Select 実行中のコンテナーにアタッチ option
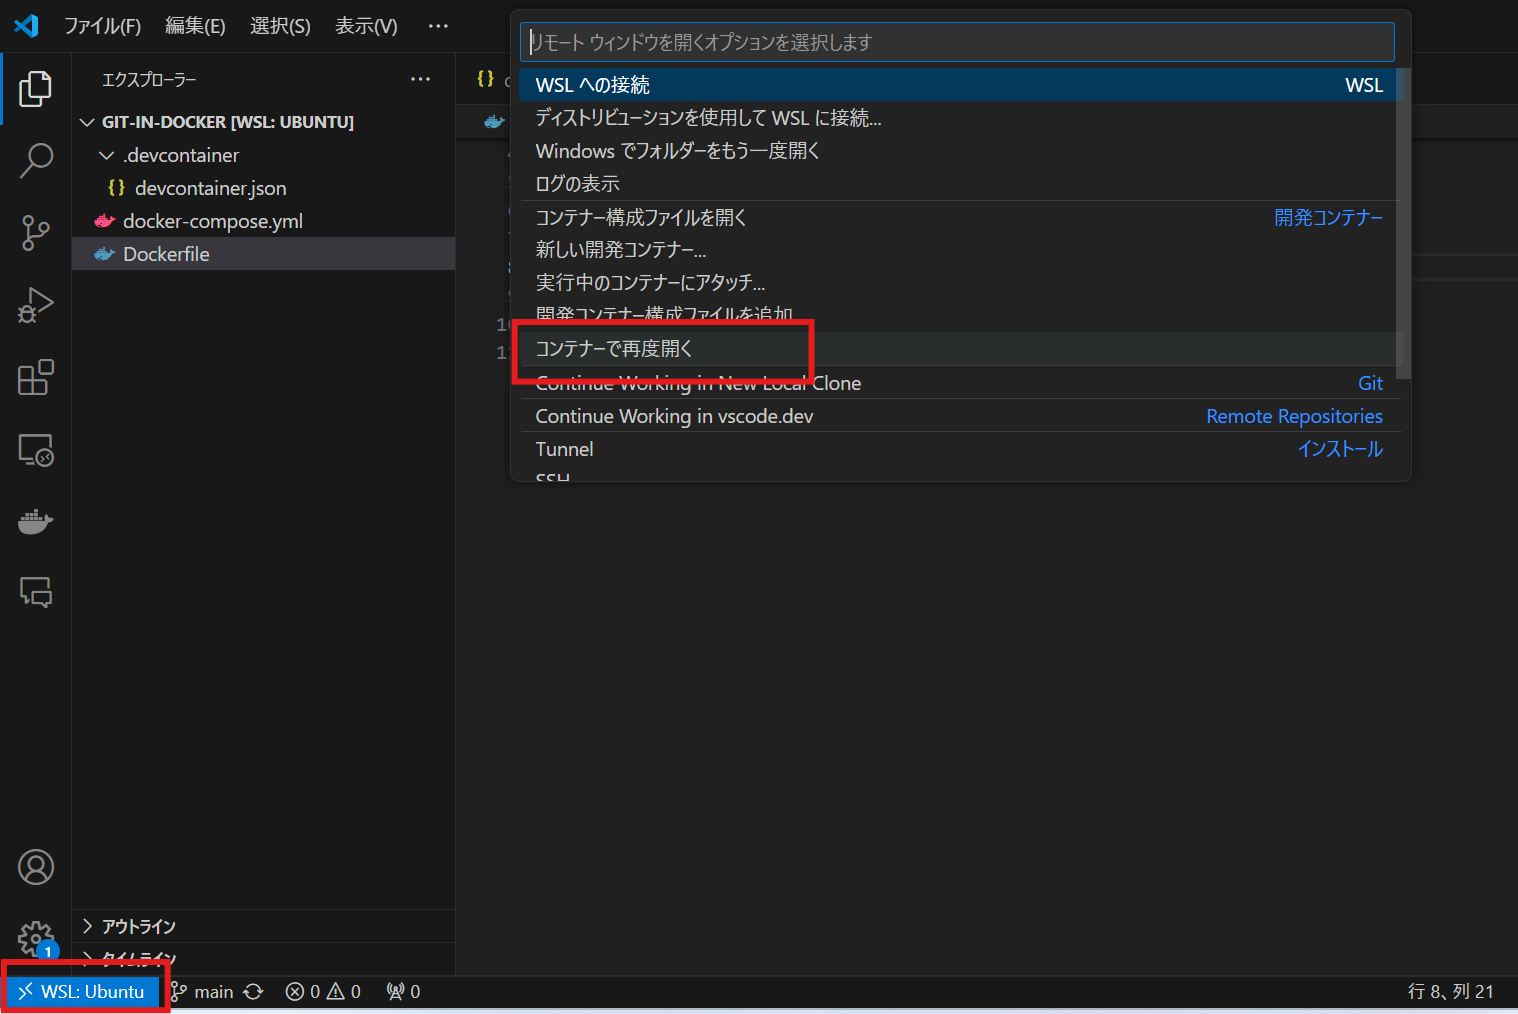 958,283
